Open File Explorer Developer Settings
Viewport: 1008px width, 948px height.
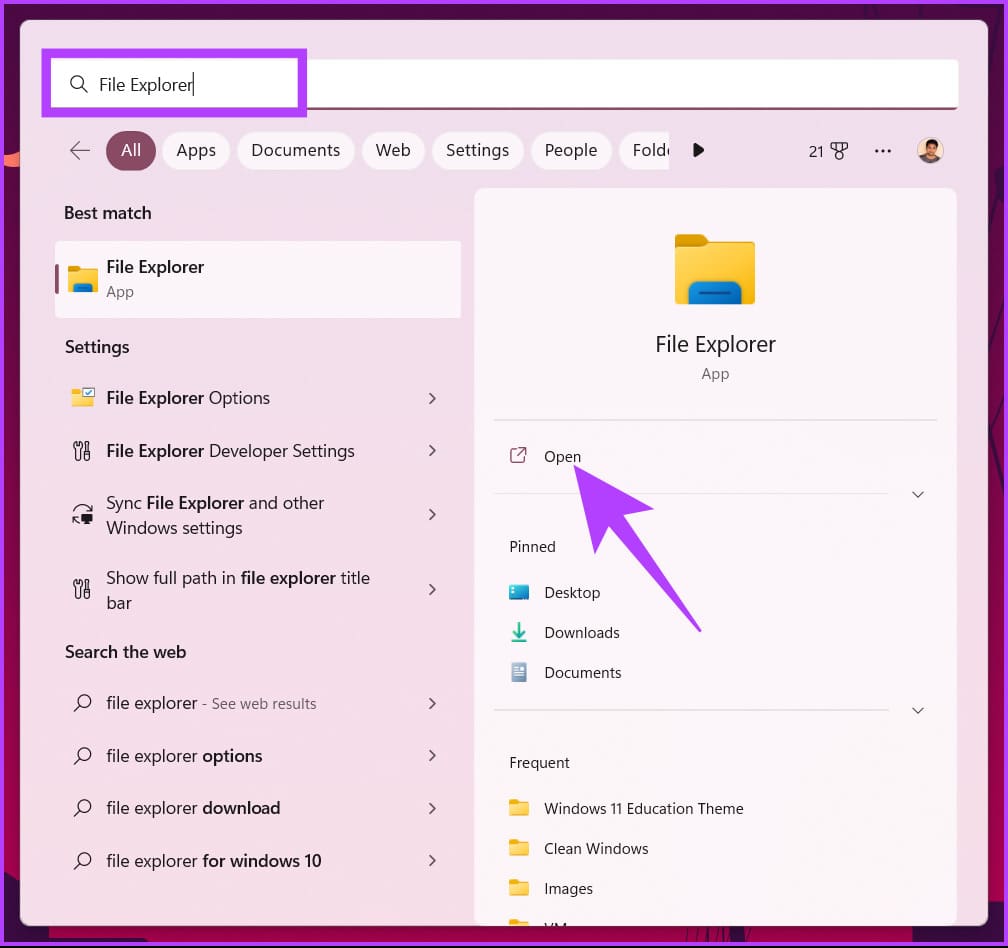[x=257, y=451]
